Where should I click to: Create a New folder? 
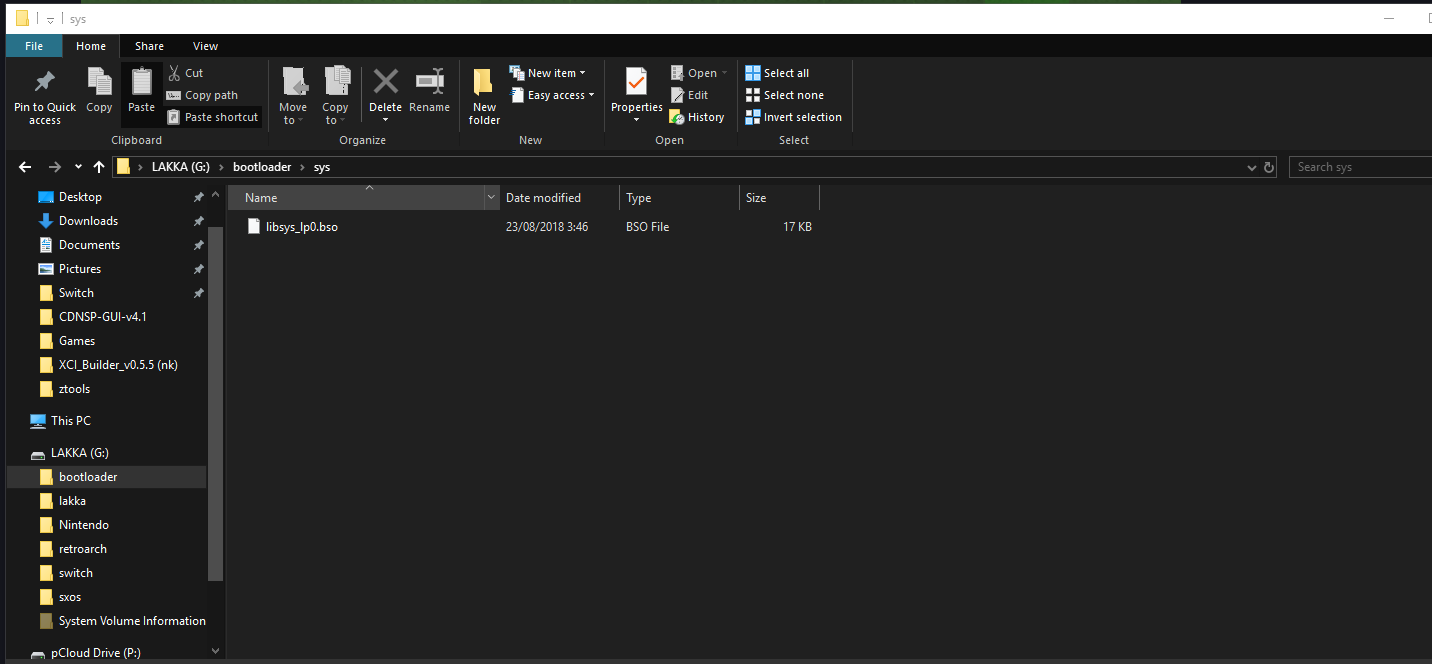(x=484, y=96)
